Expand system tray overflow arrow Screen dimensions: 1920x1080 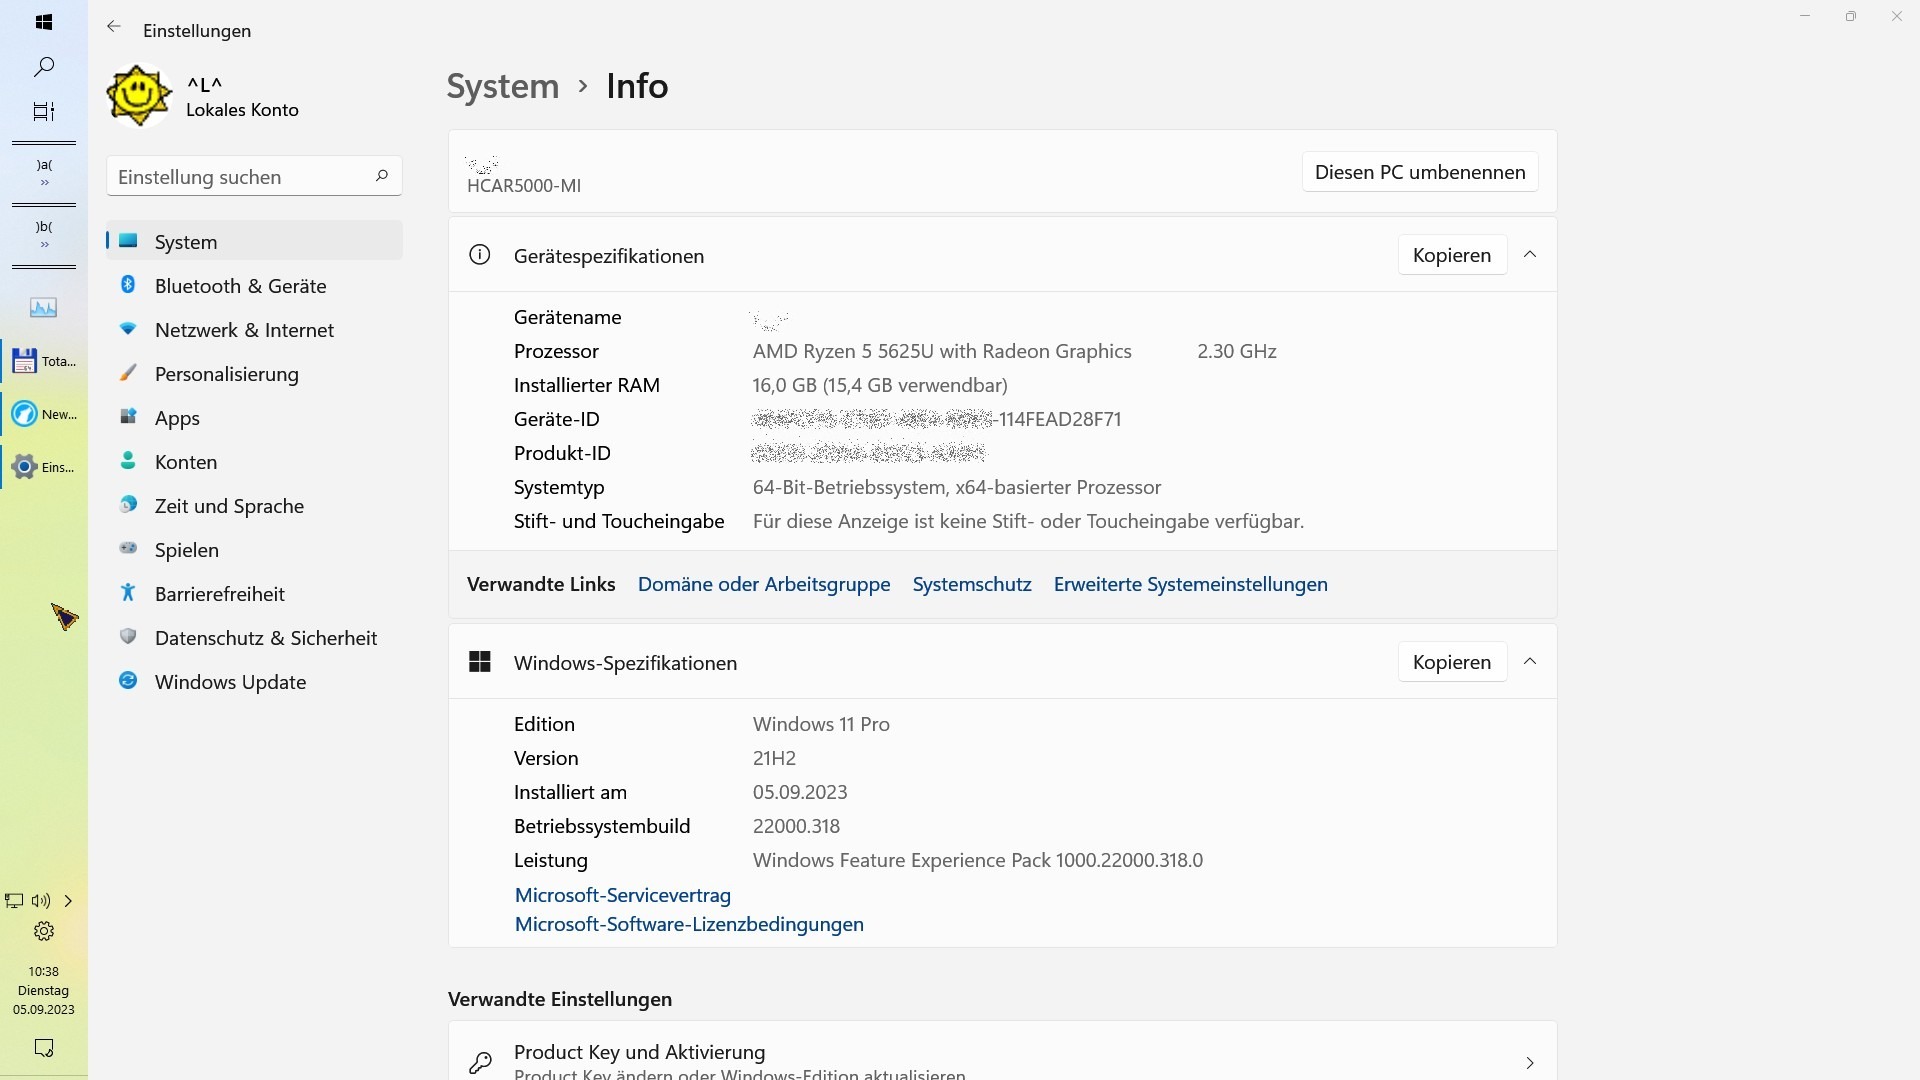pos(68,901)
